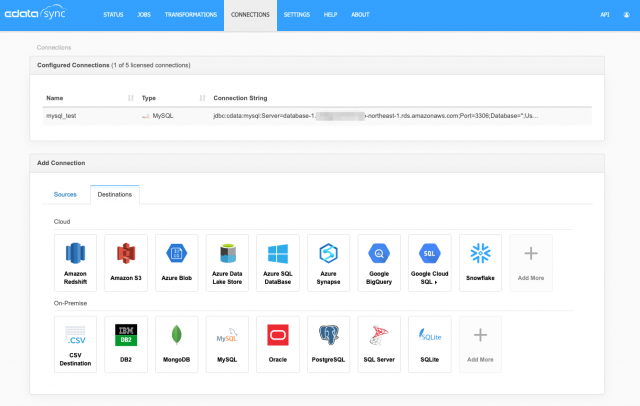Open the Help menu item
Screen dimensions: 640x406
[330, 15]
